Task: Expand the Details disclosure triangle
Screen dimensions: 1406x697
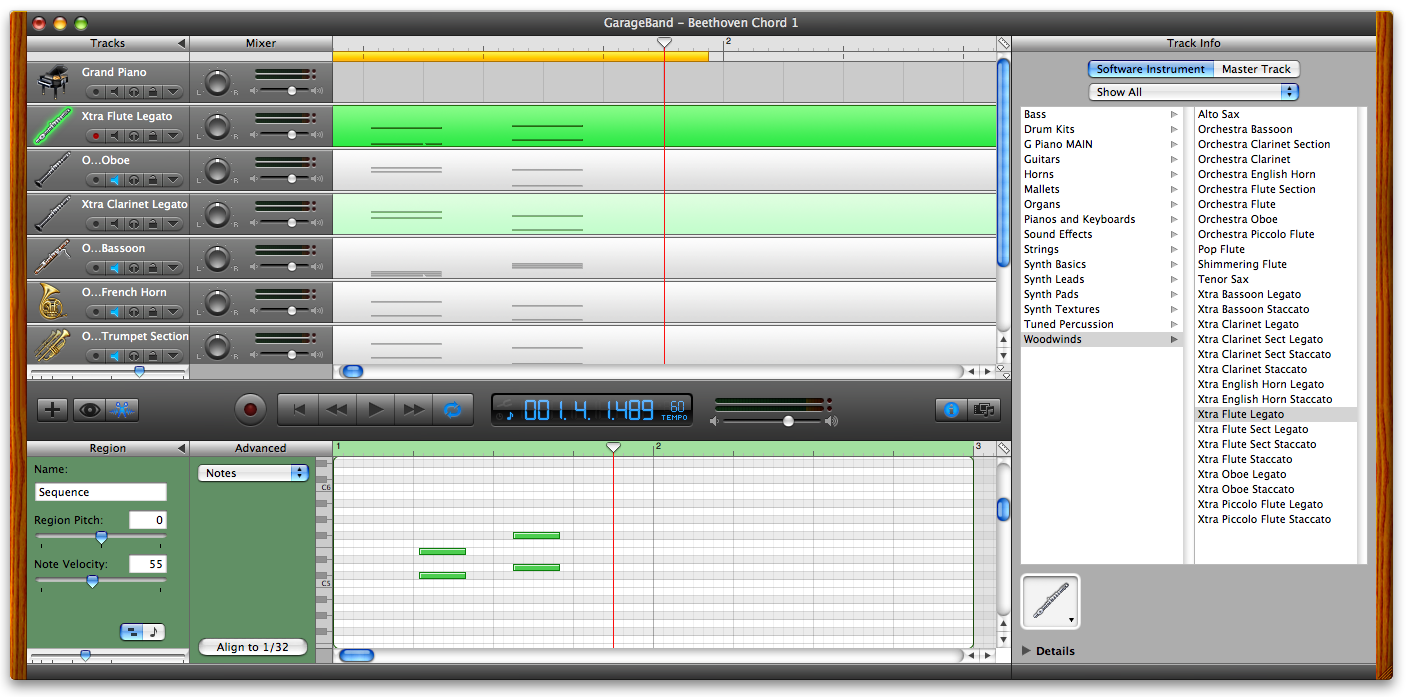Action: click(1026, 651)
